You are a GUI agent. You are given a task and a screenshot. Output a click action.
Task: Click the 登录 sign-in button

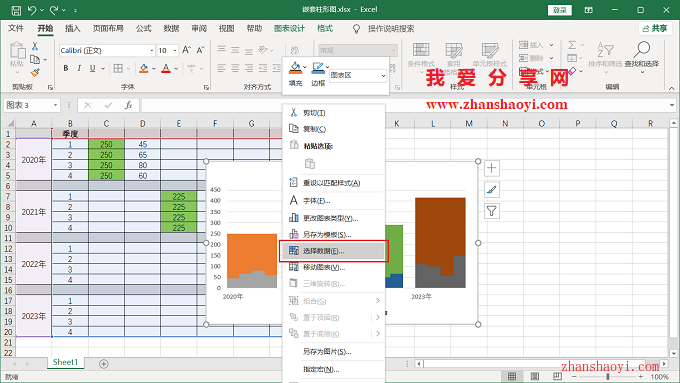559,10
